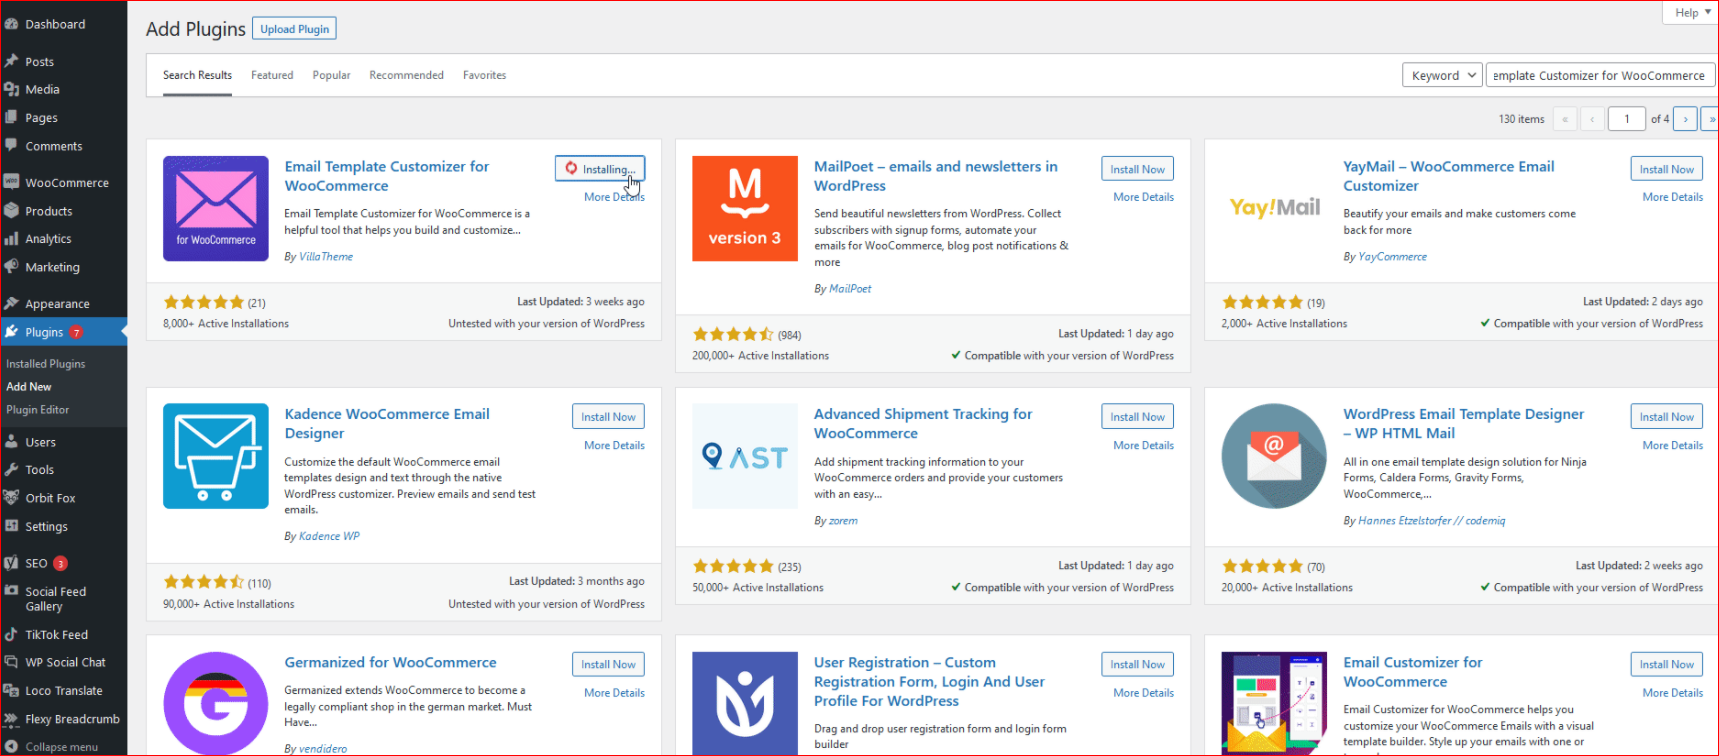Click the TikTok Feed icon

click(11, 634)
